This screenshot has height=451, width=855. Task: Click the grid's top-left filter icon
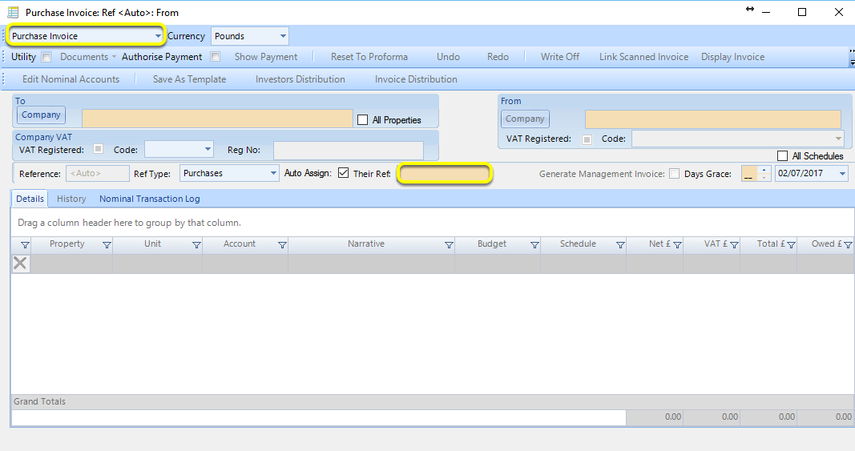coord(25,245)
